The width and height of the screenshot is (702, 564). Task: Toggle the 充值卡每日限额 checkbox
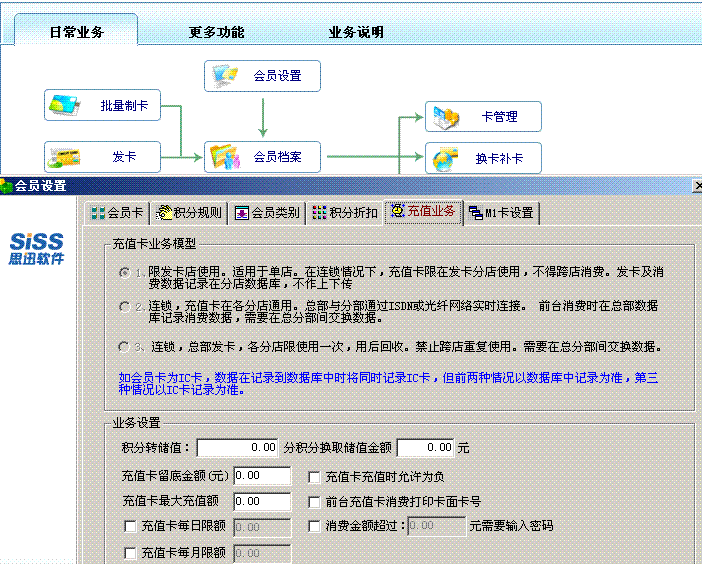[129, 526]
